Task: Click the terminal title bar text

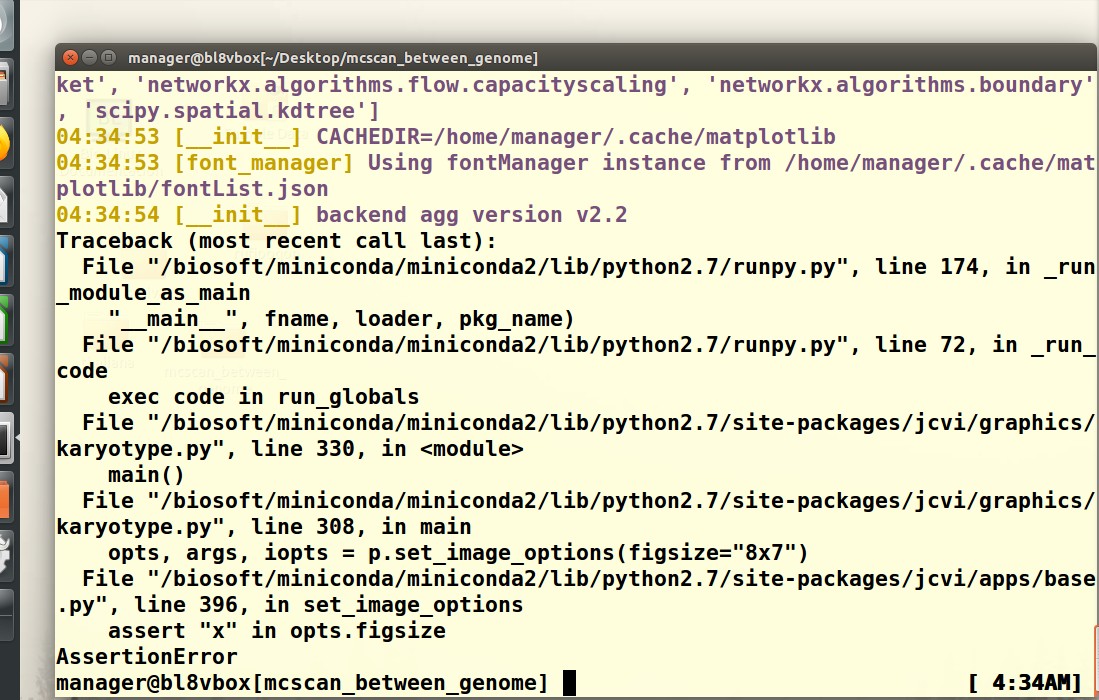Action: (x=332, y=58)
